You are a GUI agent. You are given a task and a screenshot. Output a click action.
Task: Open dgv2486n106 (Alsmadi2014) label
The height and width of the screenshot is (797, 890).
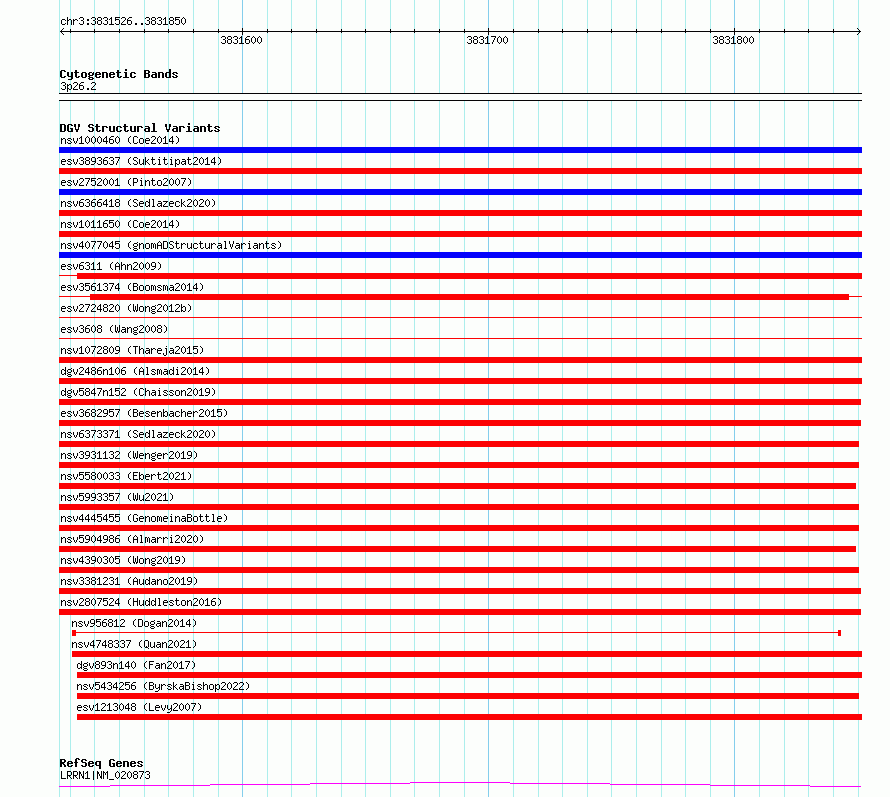[135, 371]
